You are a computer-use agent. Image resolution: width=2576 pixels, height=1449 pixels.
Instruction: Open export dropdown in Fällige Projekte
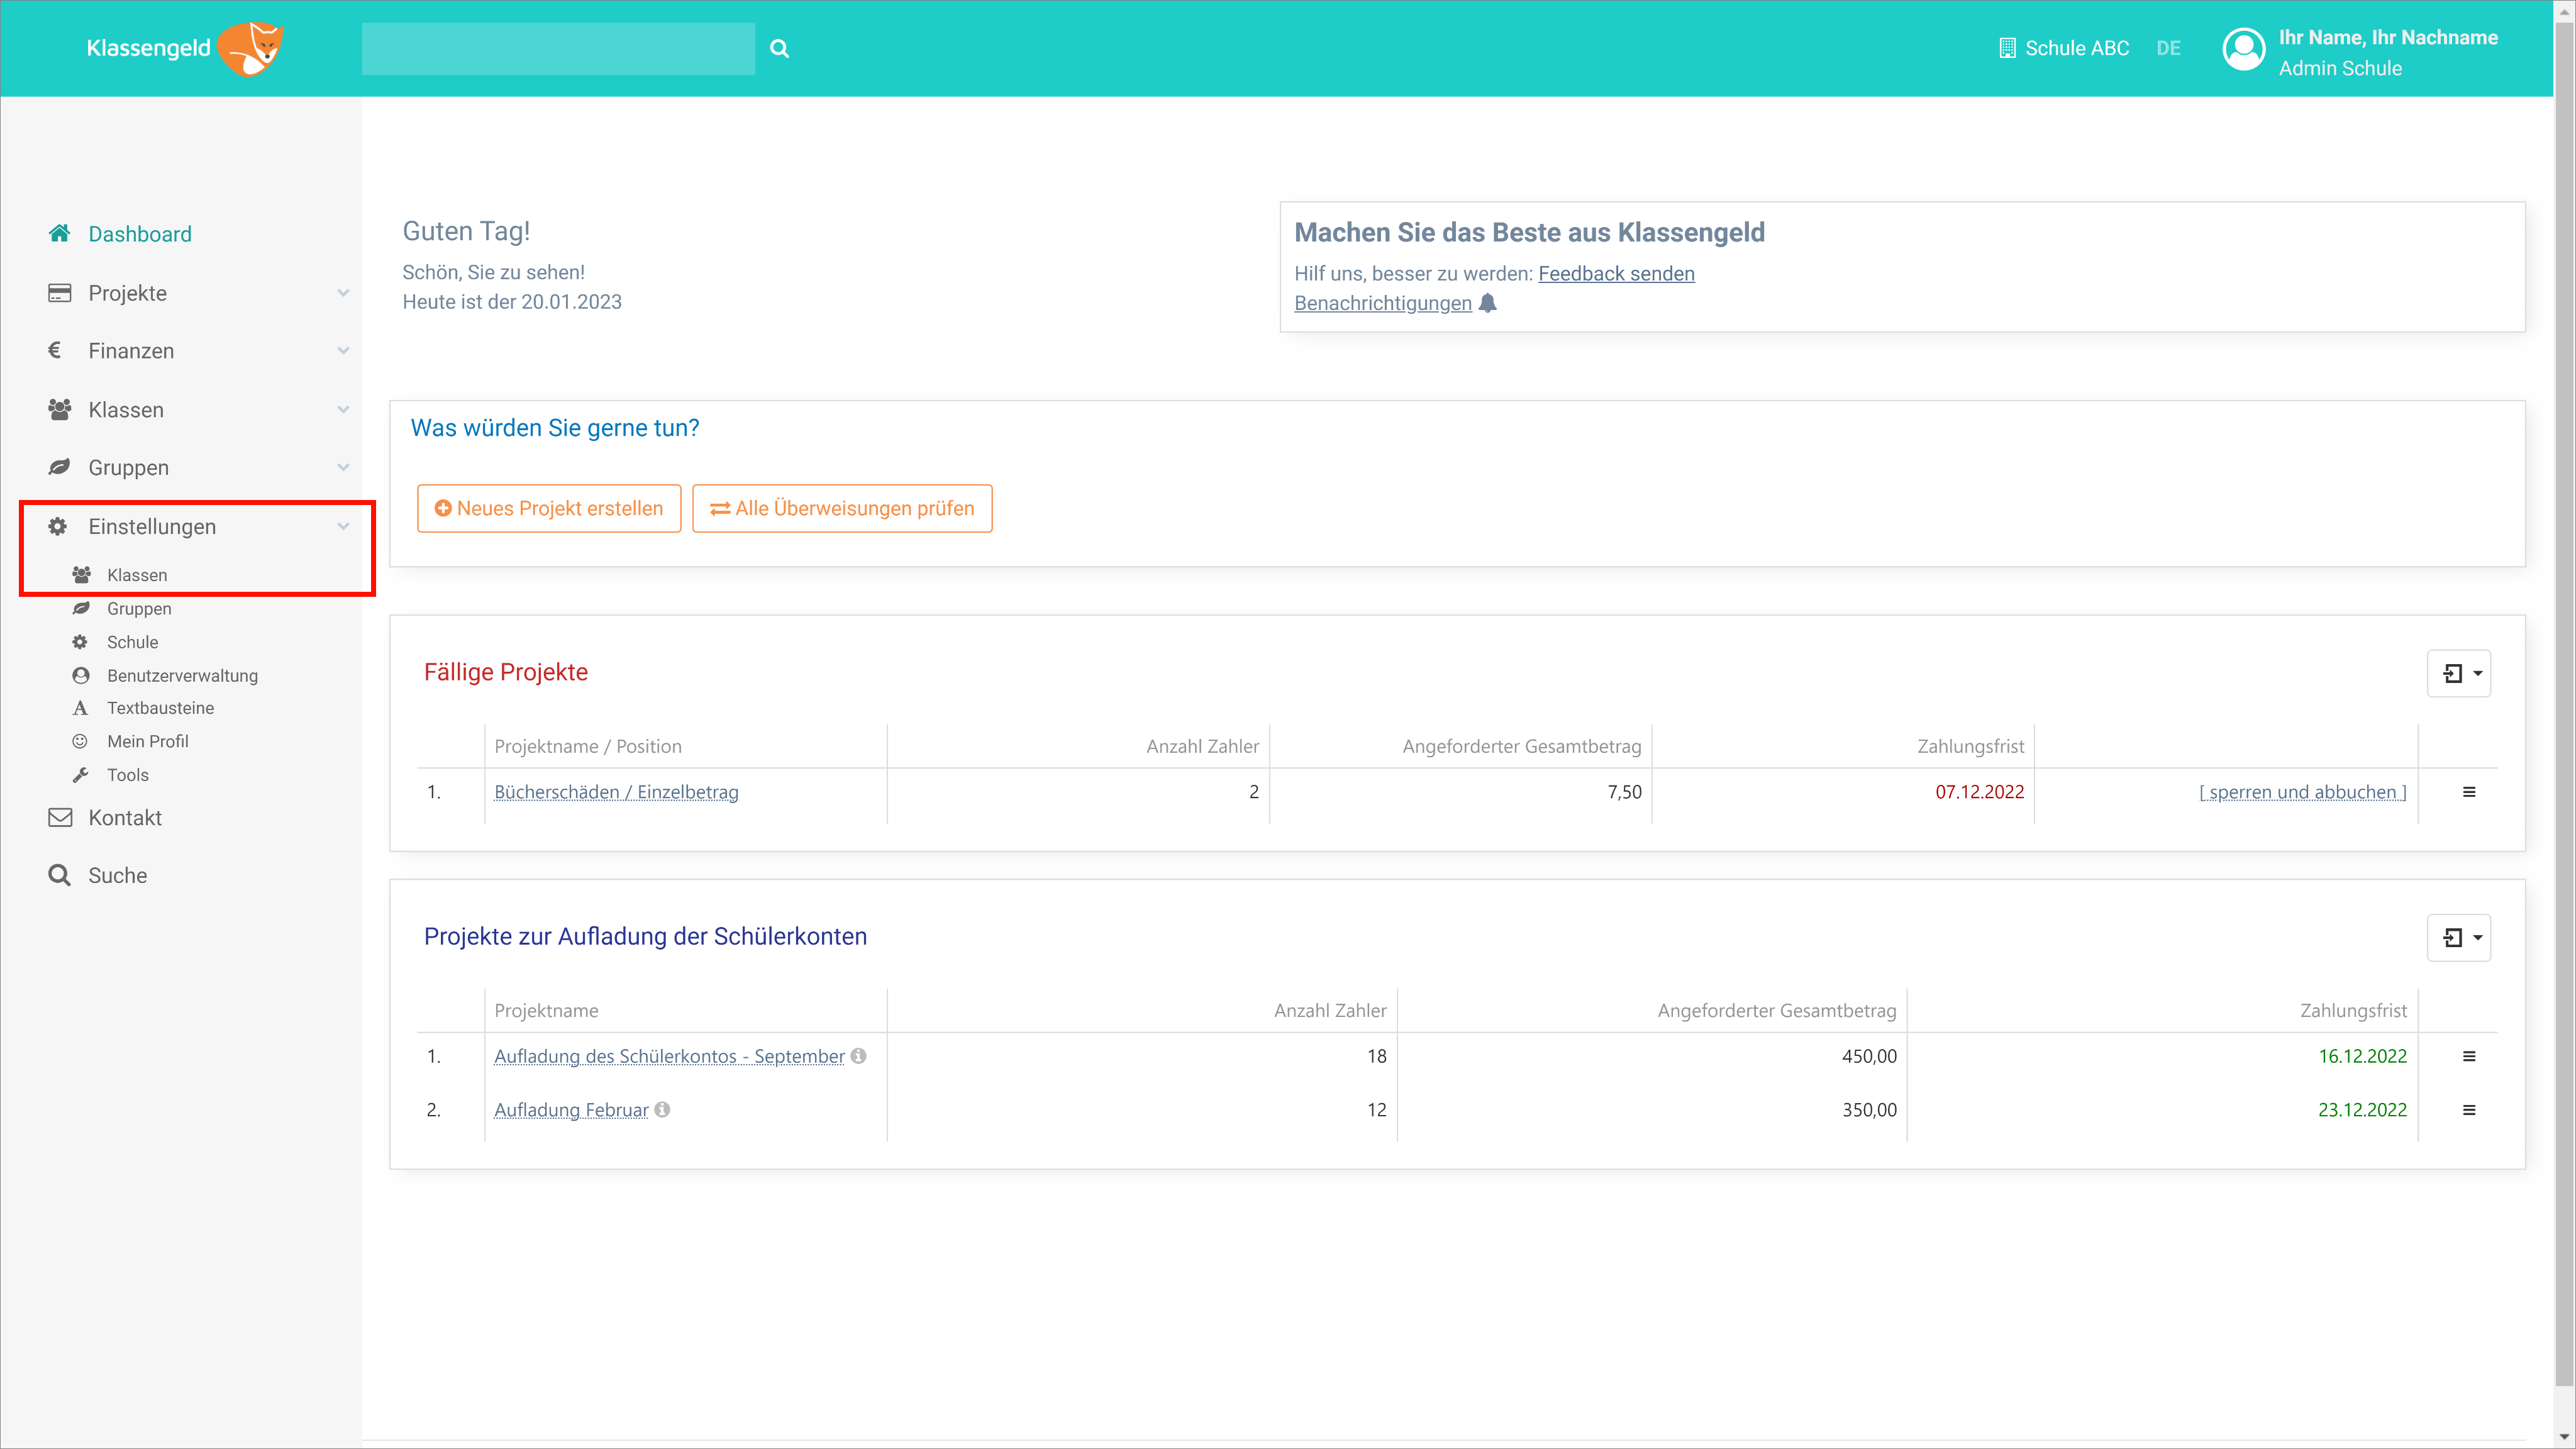click(2459, 673)
